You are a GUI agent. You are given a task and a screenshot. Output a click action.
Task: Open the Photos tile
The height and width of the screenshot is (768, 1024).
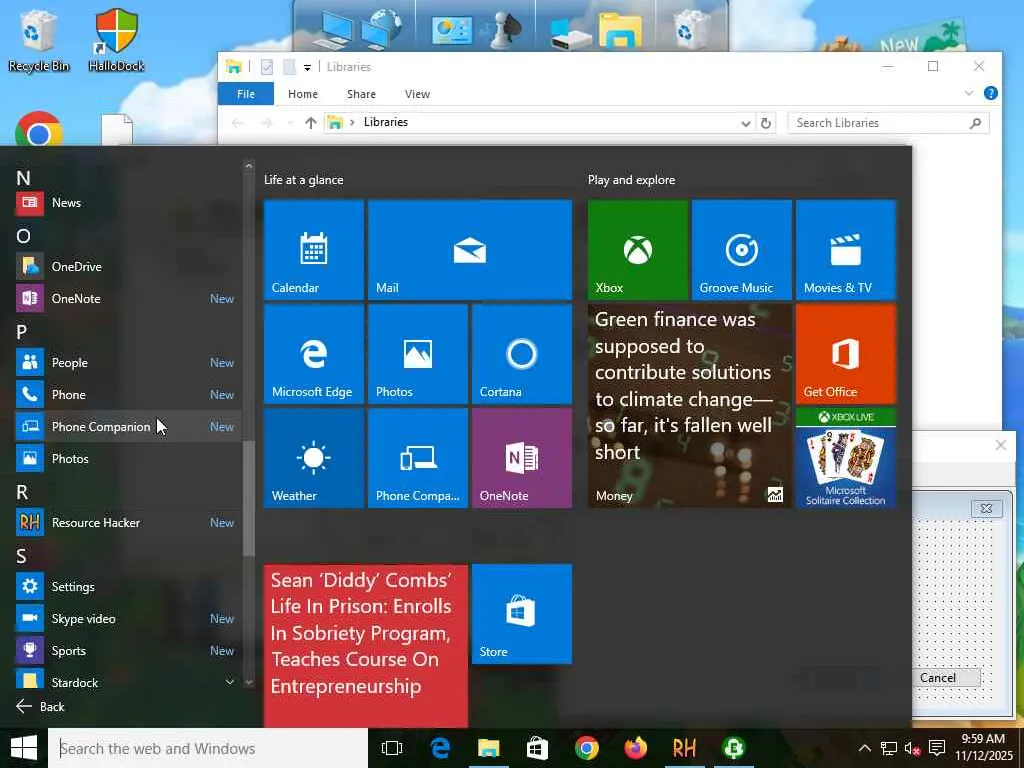click(418, 354)
